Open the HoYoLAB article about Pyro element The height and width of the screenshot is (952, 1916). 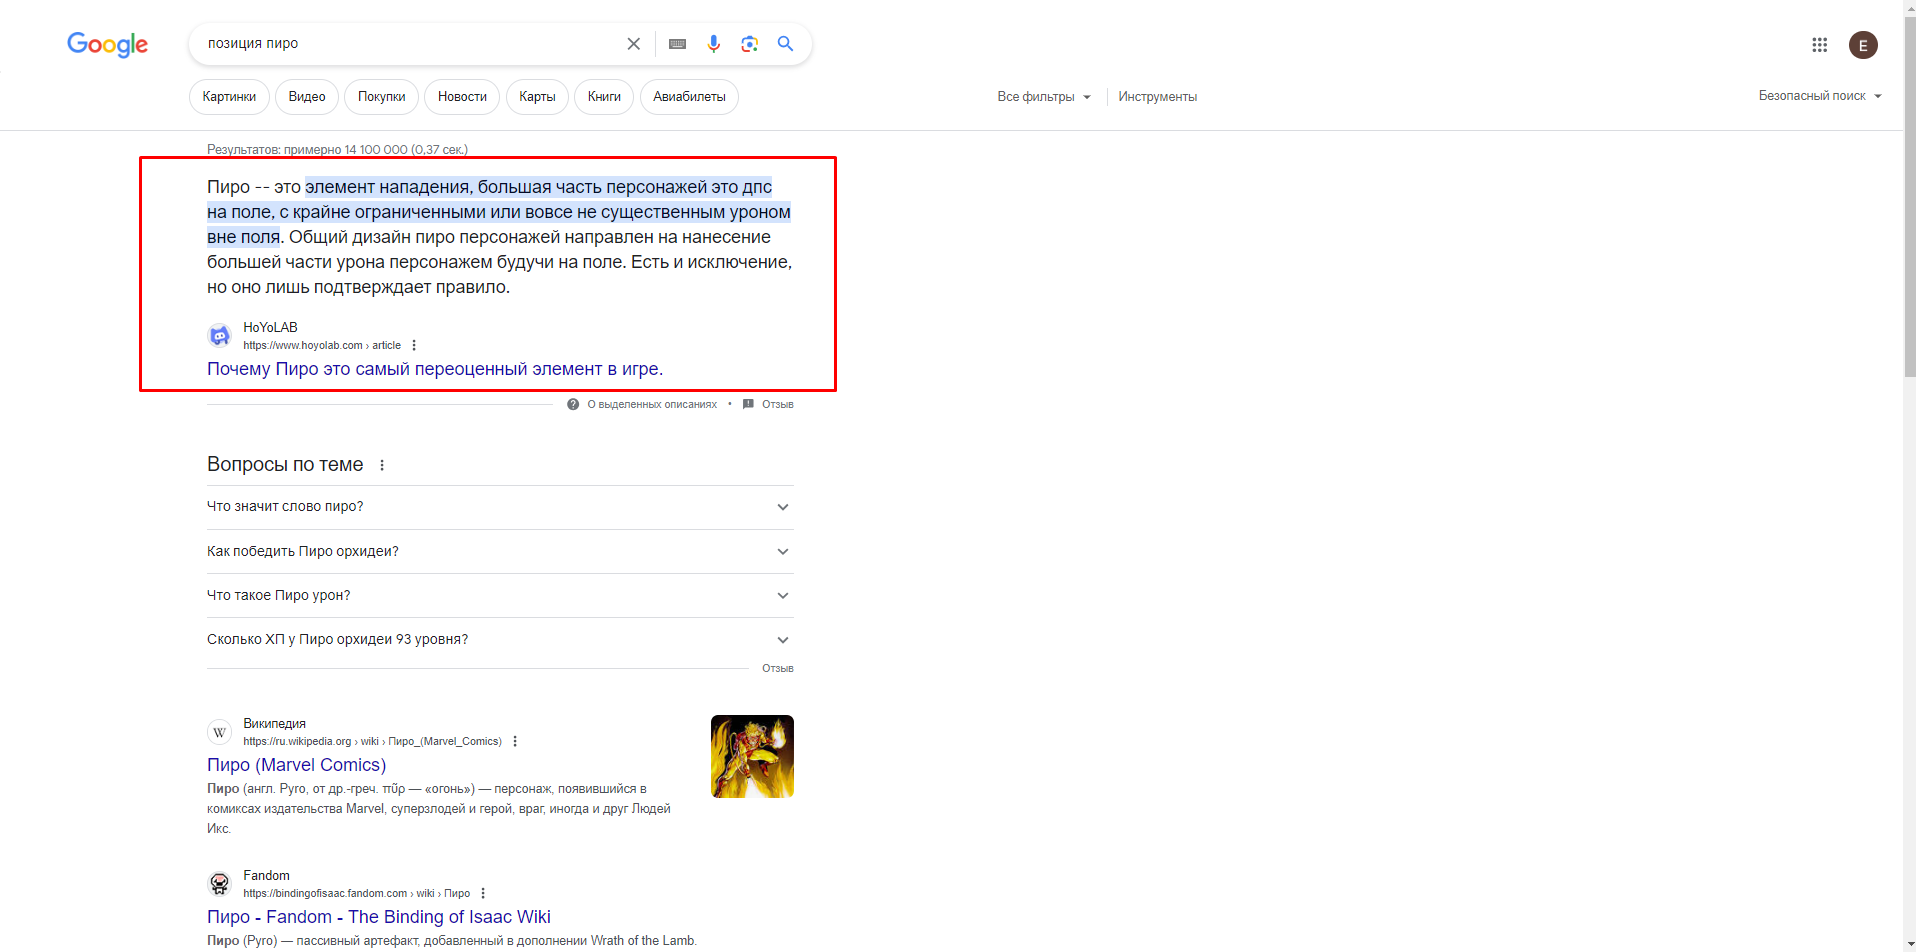click(x=434, y=368)
